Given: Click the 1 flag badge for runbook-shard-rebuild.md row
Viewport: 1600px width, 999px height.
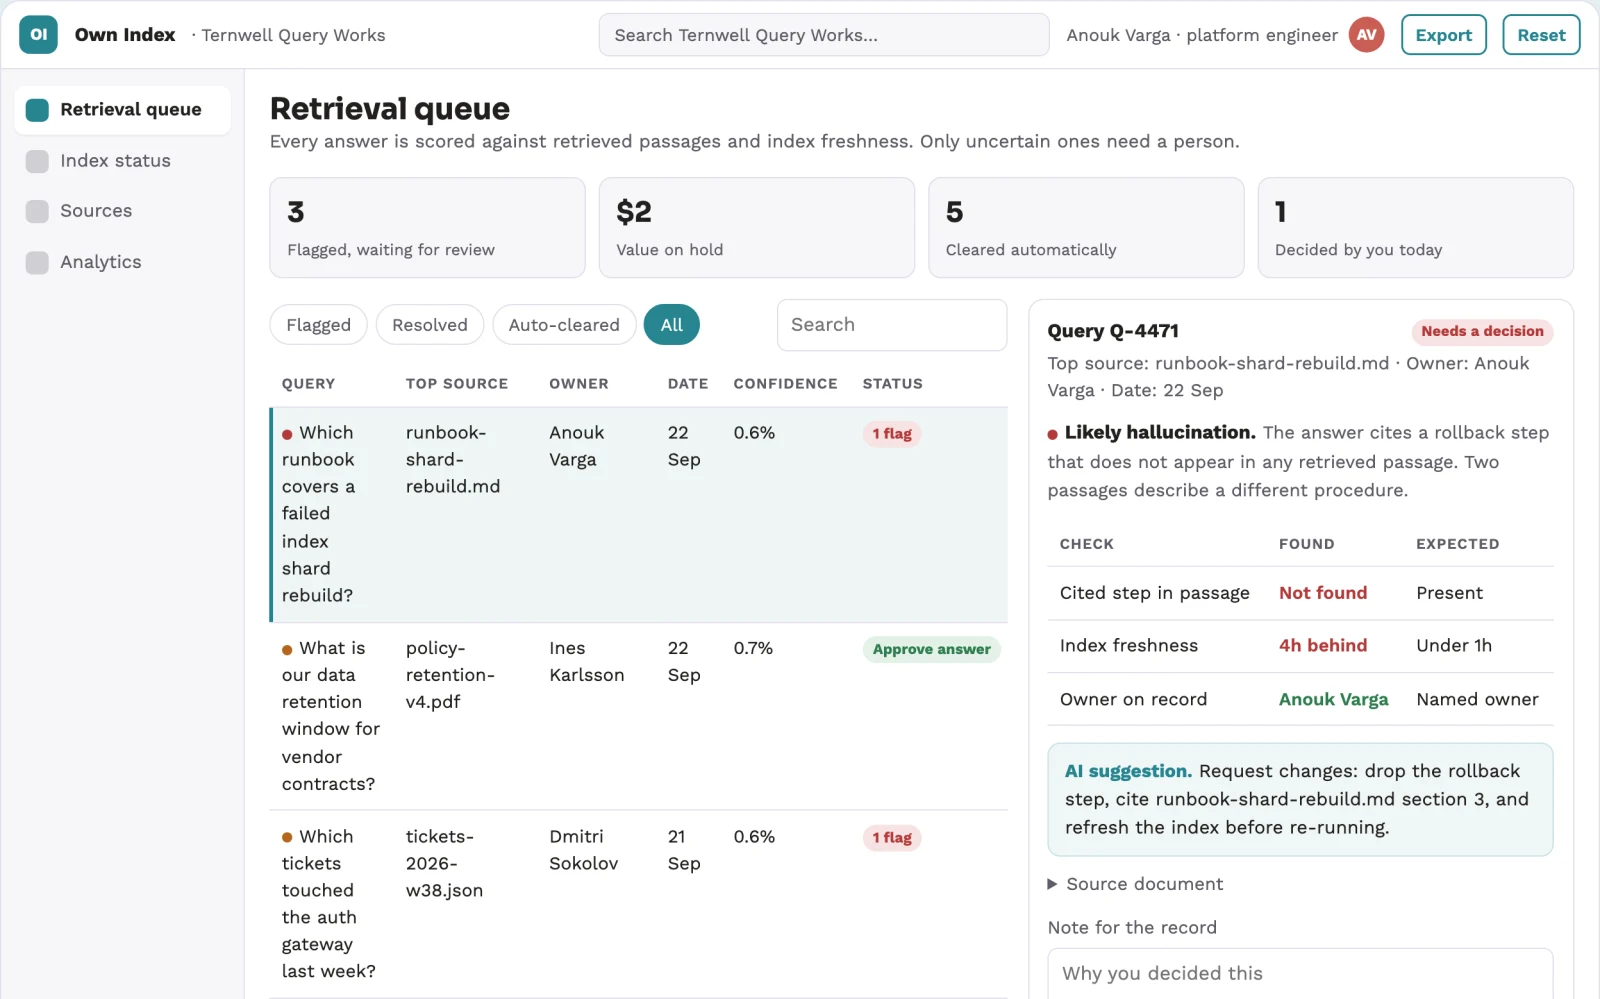Looking at the screenshot, I should (x=891, y=434).
